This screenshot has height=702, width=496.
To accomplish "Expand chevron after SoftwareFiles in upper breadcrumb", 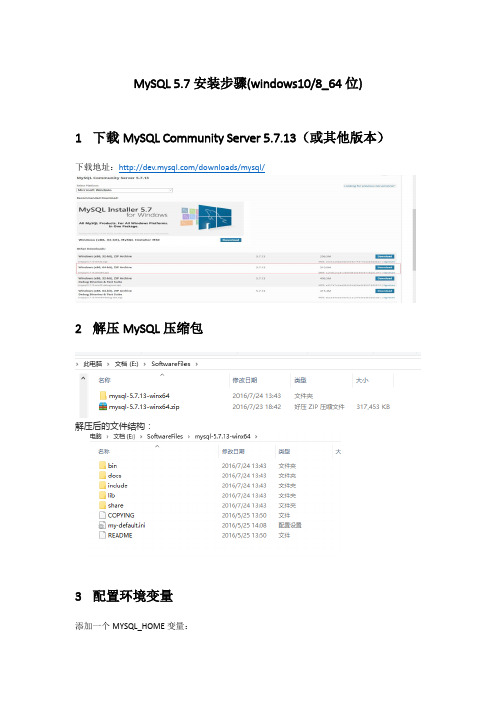I will 197,364.
